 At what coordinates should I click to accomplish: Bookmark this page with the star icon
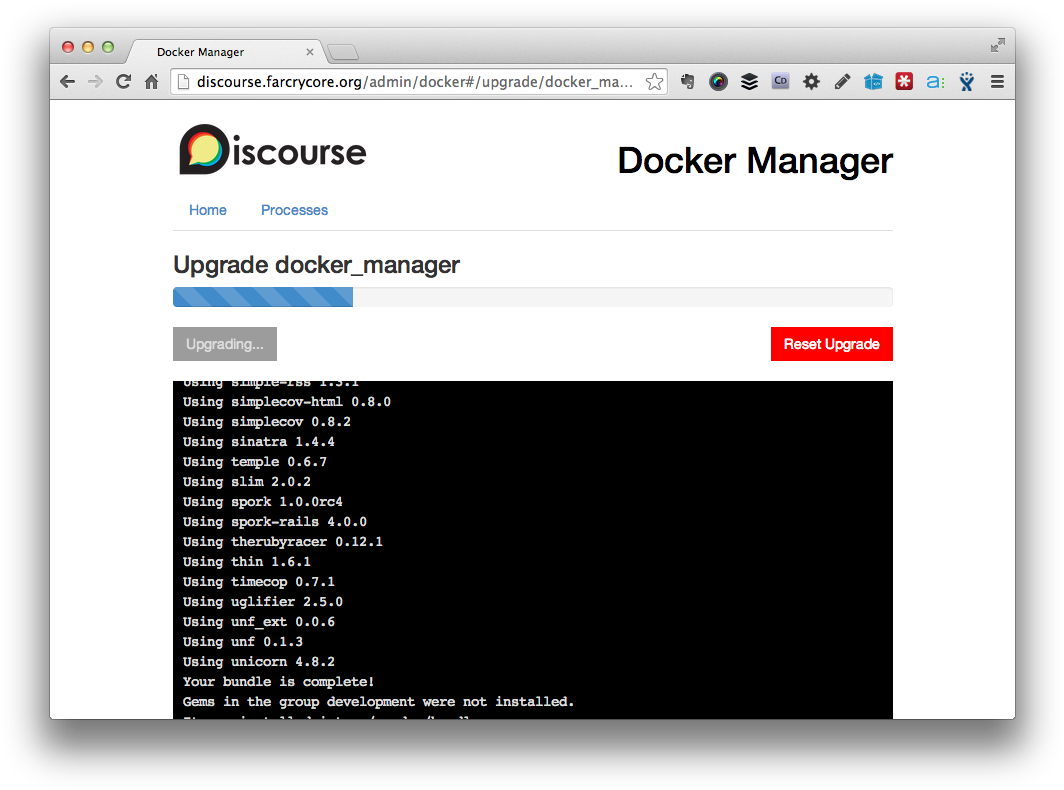click(x=654, y=82)
